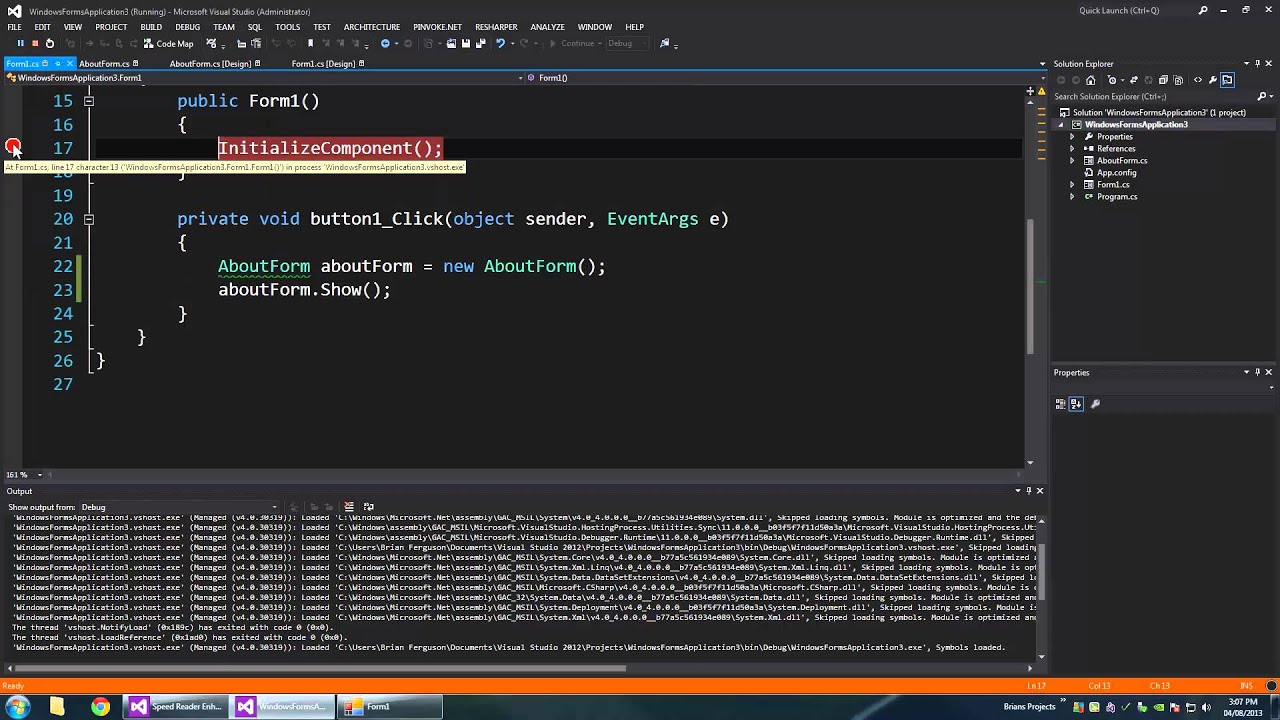Open the ARCHITECTURE menu
This screenshot has width=1280, height=720.
372,27
